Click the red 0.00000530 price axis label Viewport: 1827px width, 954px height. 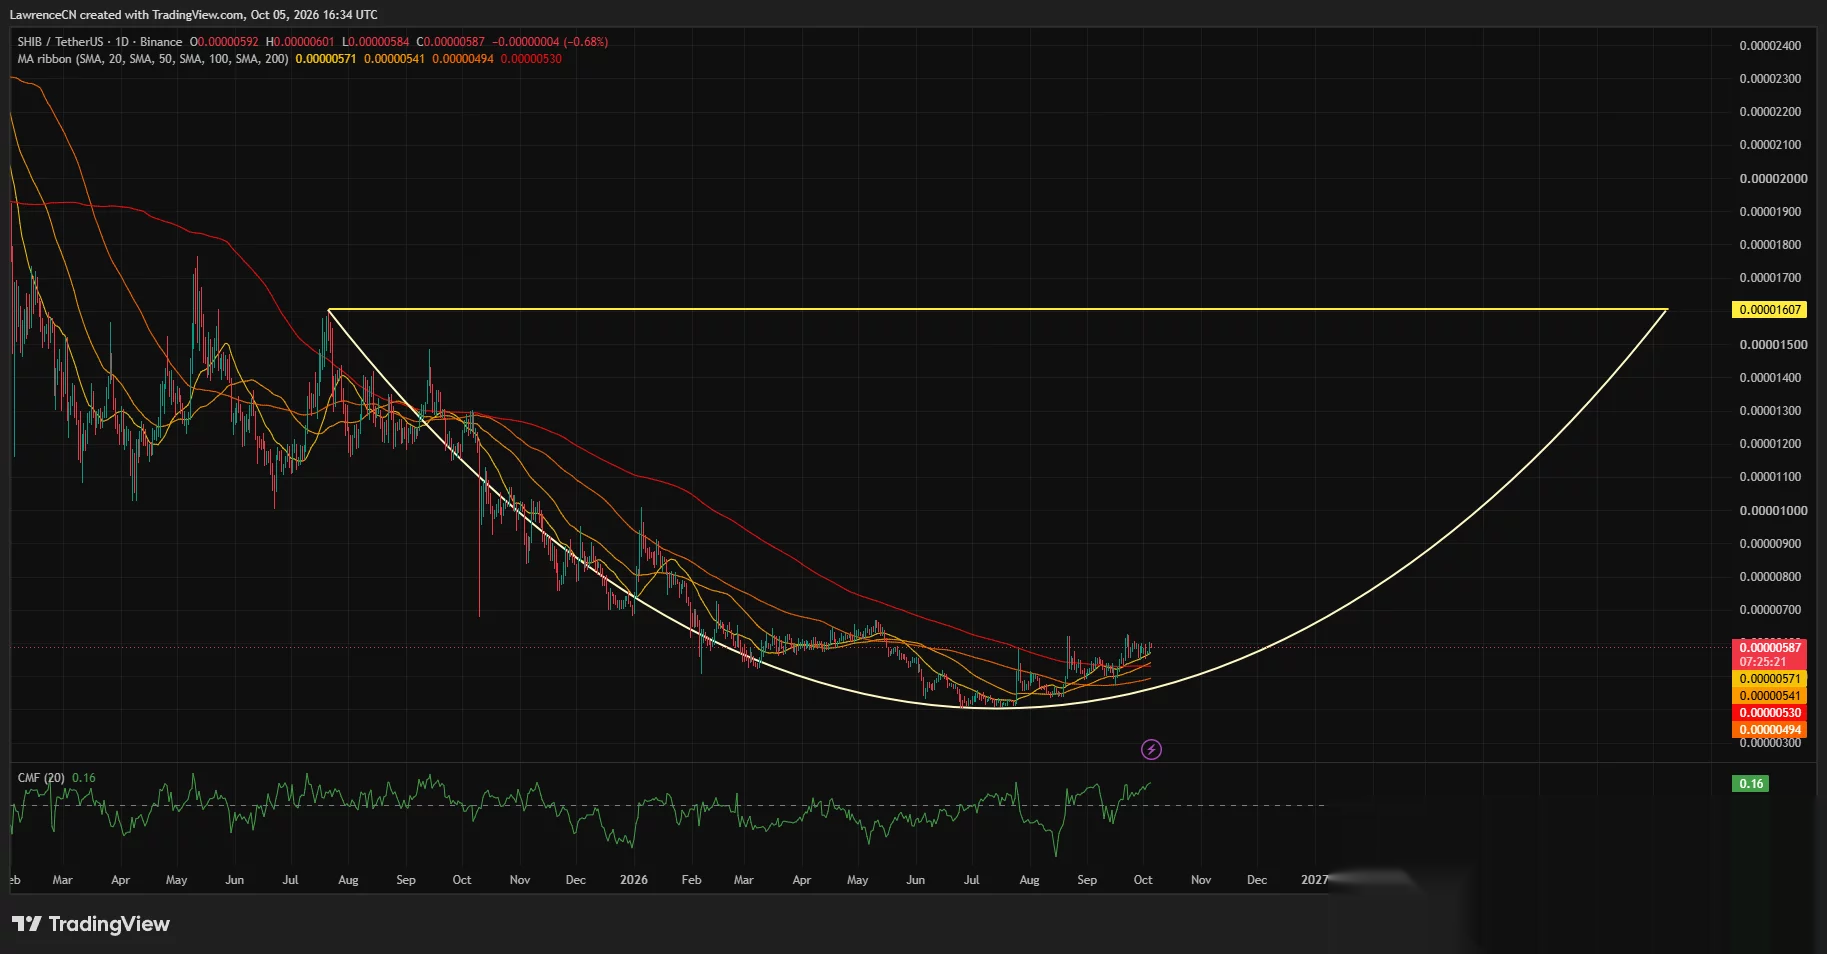point(1769,713)
